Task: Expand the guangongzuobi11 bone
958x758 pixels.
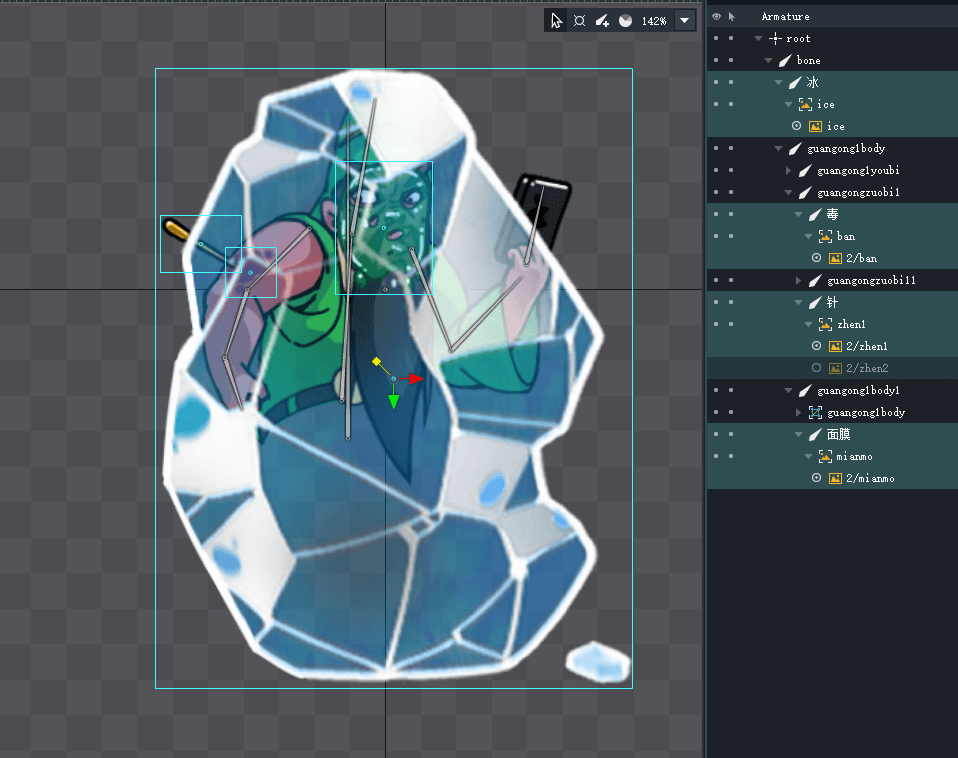Action: pyautogui.click(x=799, y=281)
